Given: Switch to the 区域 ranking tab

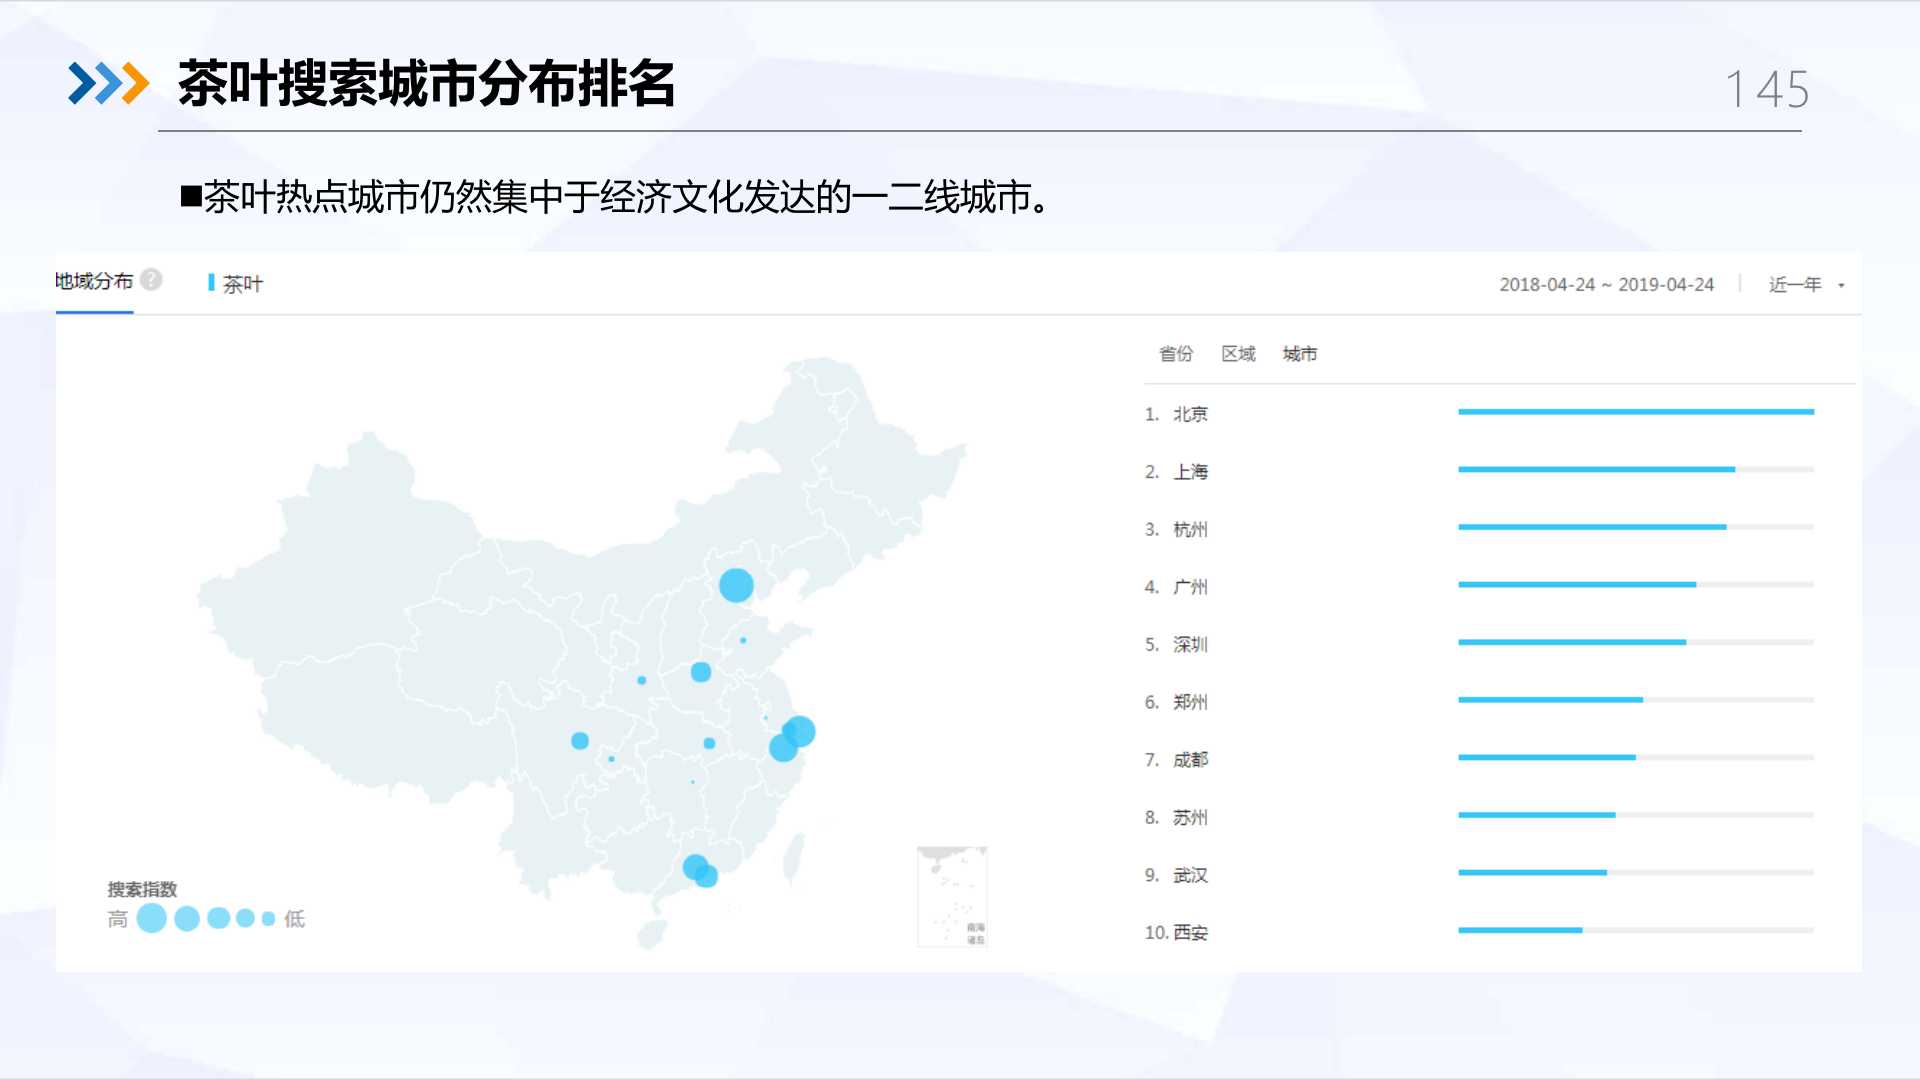Looking at the screenshot, I should click(1238, 354).
